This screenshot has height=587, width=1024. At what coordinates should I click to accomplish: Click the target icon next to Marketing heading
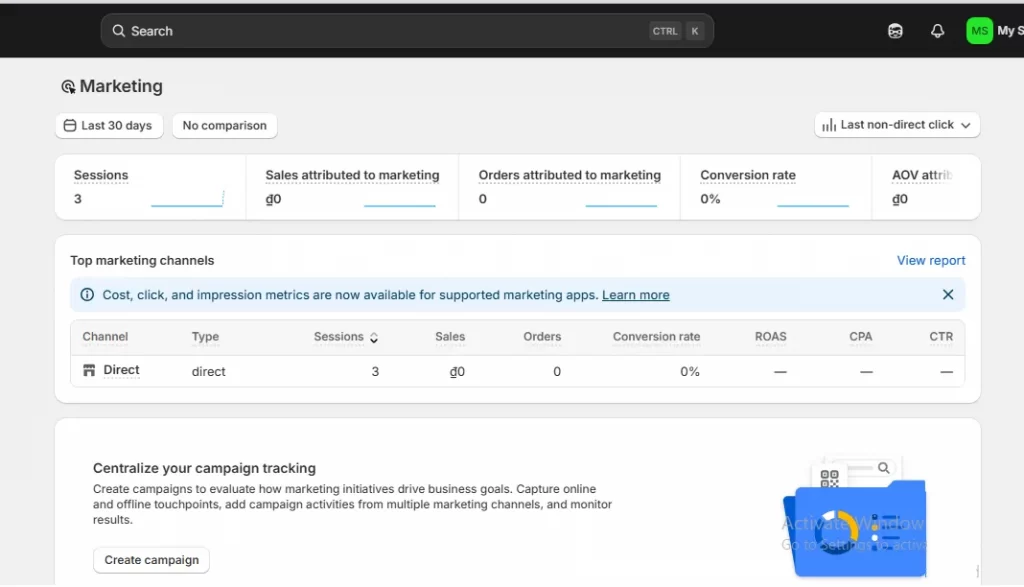(68, 85)
